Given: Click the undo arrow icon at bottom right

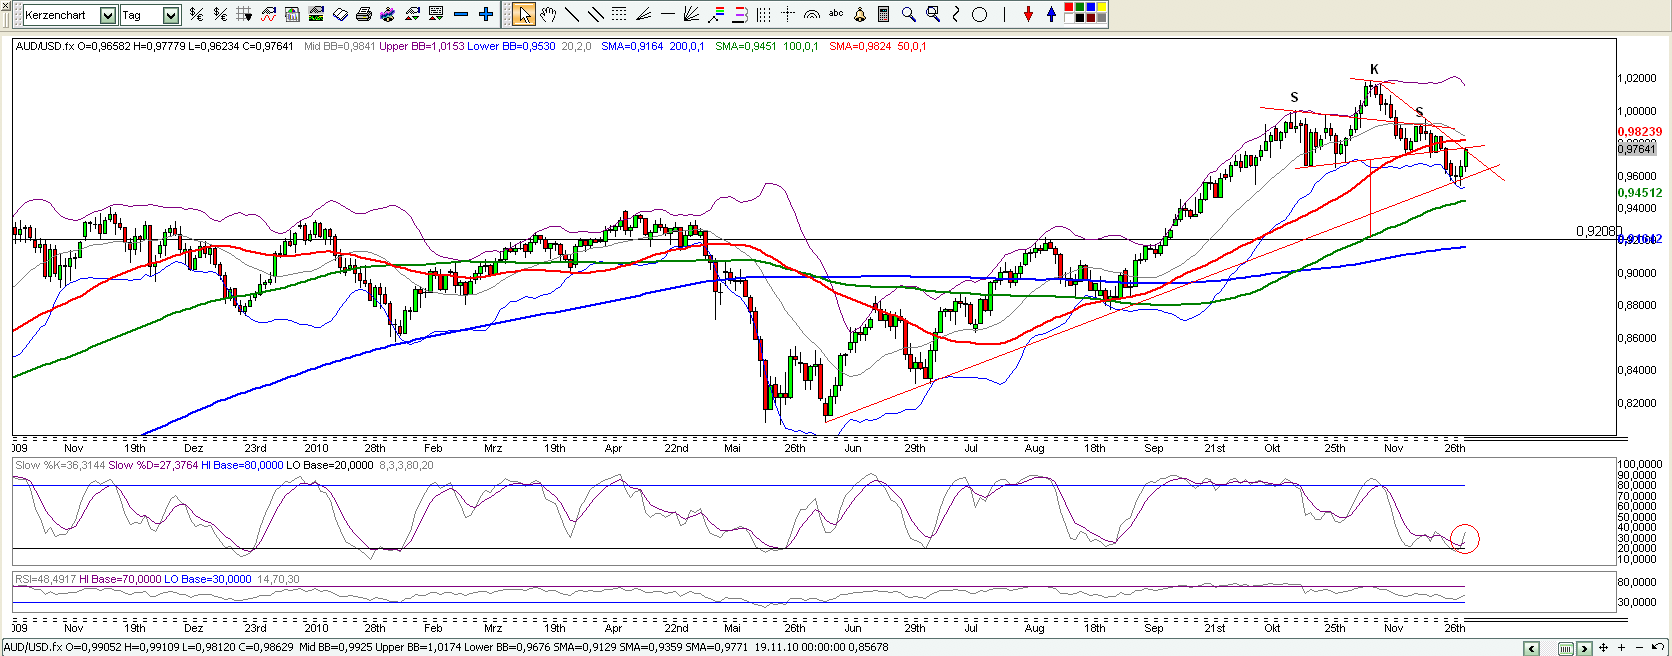Looking at the screenshot, I should click(x=1657, y=647).
